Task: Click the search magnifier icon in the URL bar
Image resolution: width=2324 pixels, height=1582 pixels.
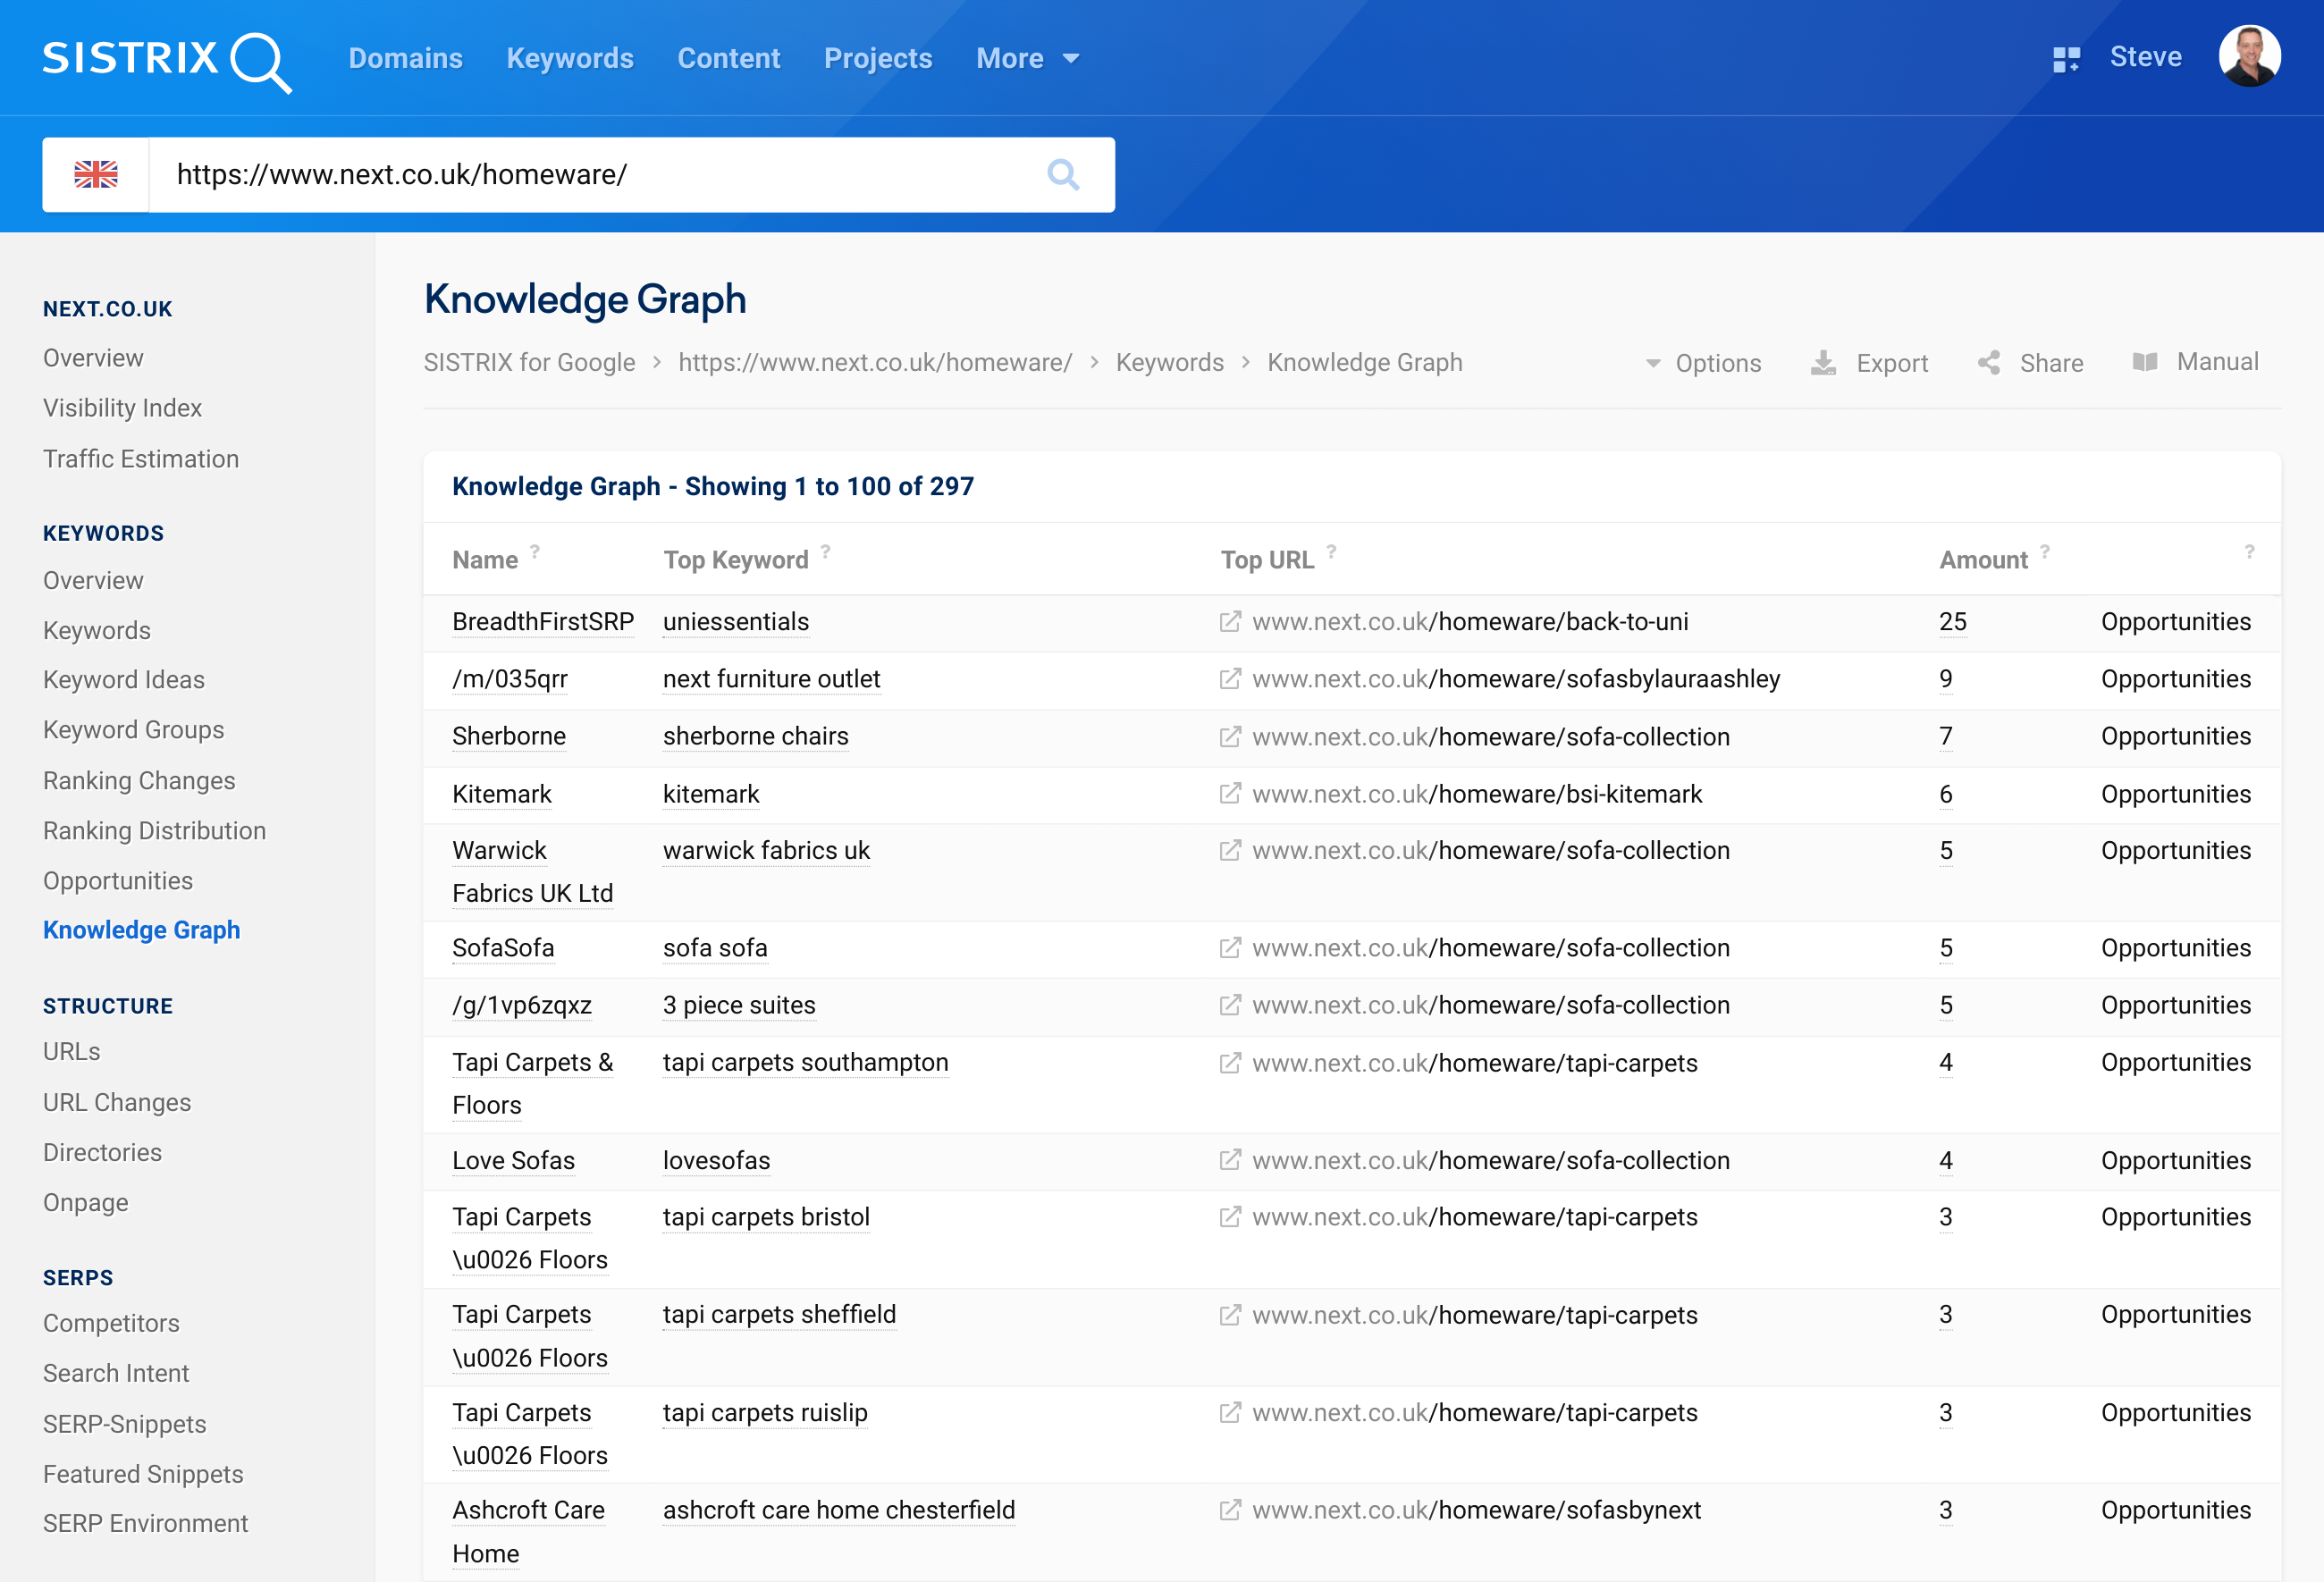Action: pyautogui.click(x=1063, y=175)
